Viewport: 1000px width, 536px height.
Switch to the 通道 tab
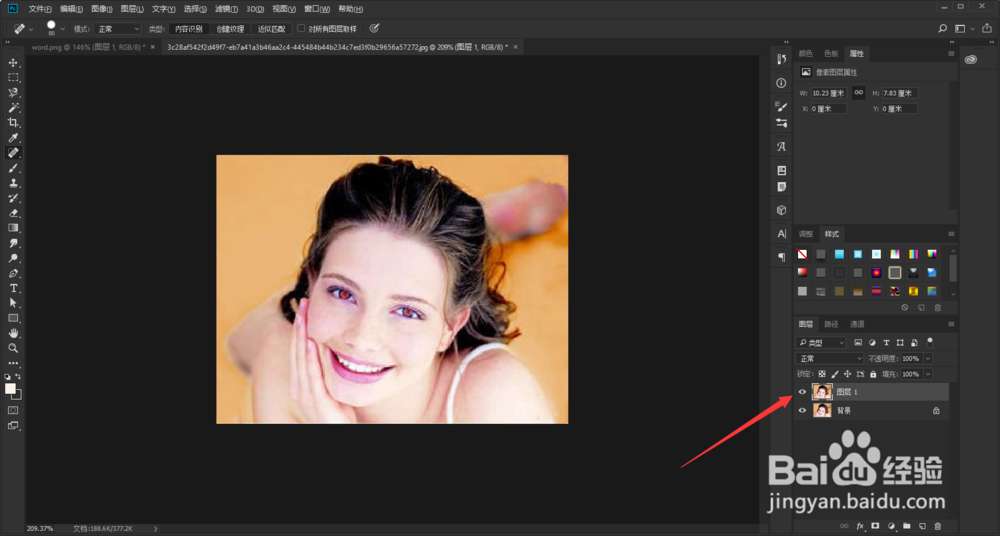tap(857, 324)
